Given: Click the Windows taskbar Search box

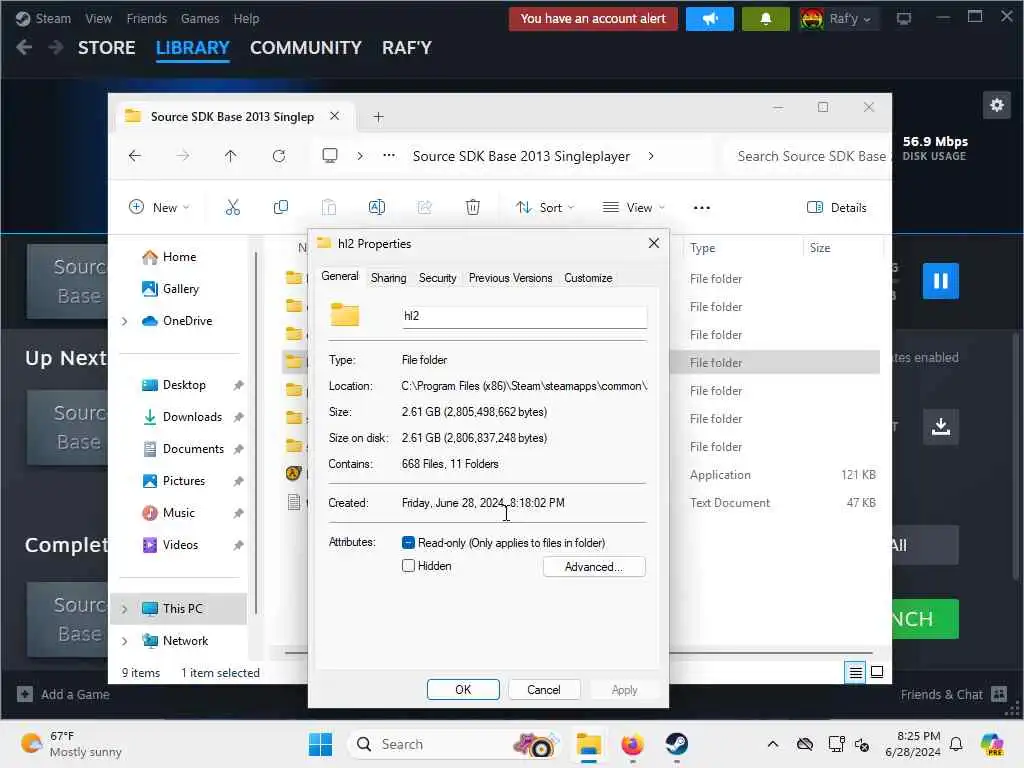Looking at the screenshot, I should 455,744.
